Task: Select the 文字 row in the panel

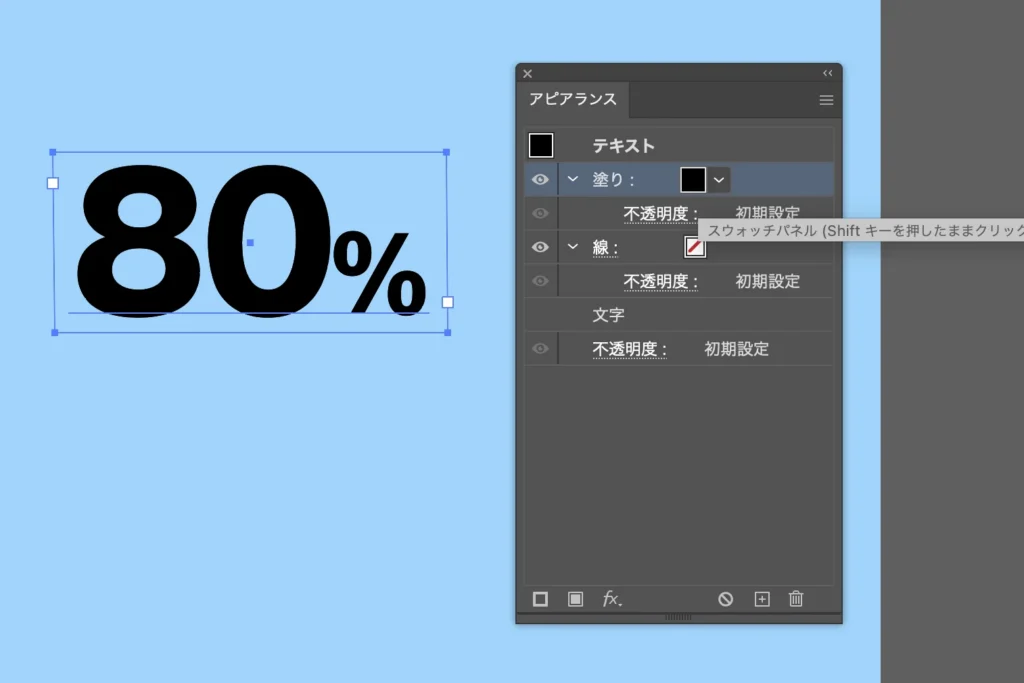Action: click(x=608, y=315)
